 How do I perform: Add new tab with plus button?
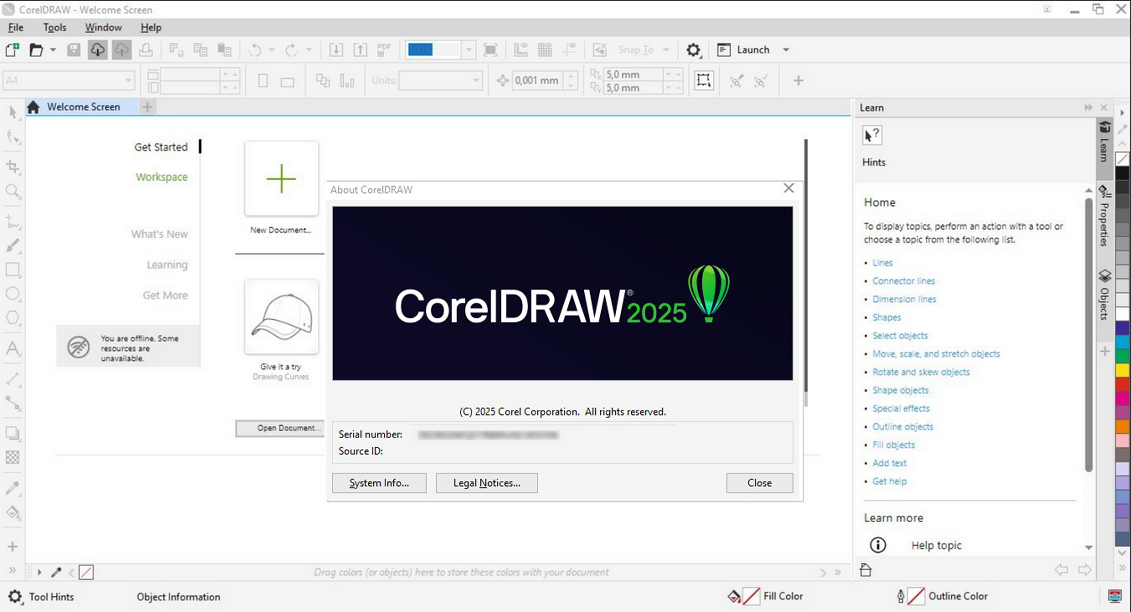(x=147, y=107)
